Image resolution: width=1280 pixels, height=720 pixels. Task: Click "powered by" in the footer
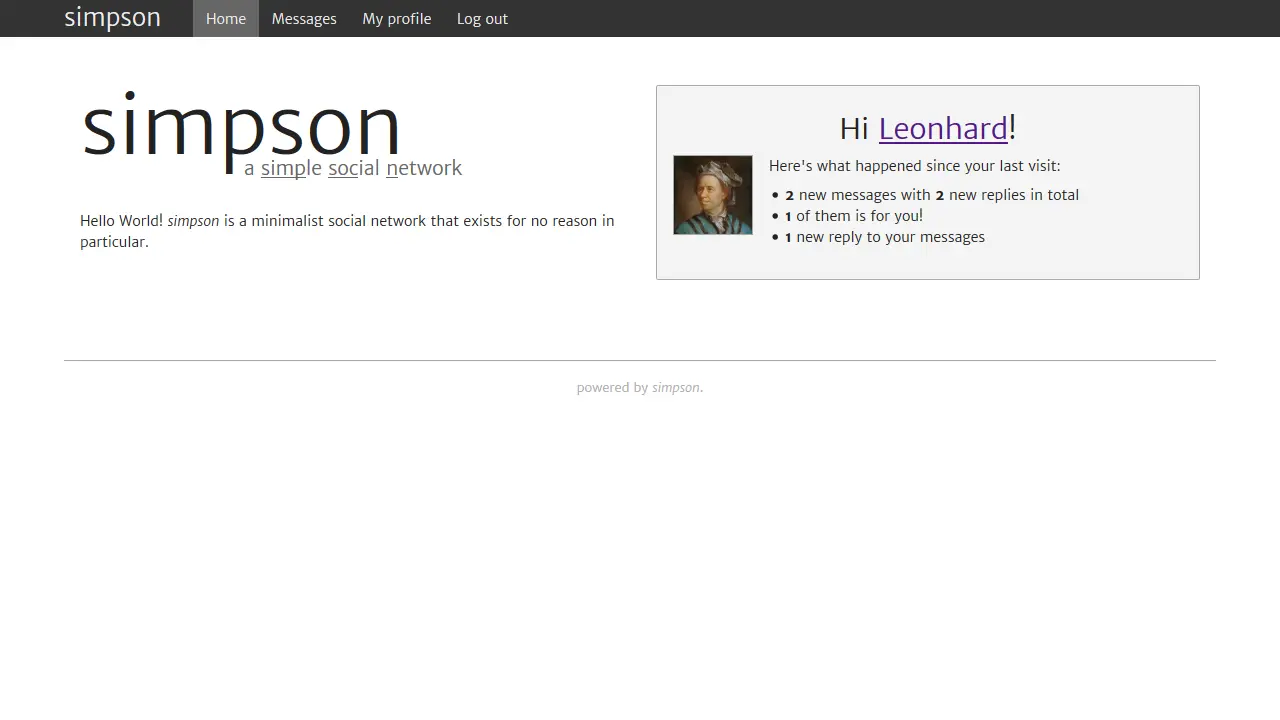(612, 388)
